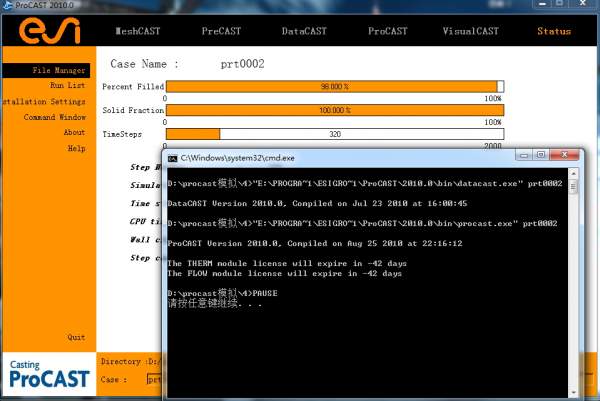
Task: Click the ProCAST Version line in cmd
Action: pyautogui.click(x=315, y=243)
